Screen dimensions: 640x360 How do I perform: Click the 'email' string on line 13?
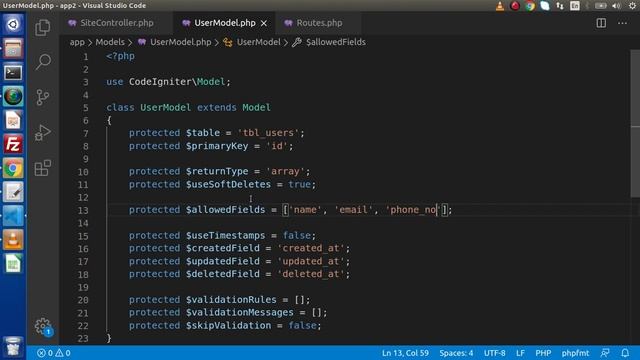[353, 210]
